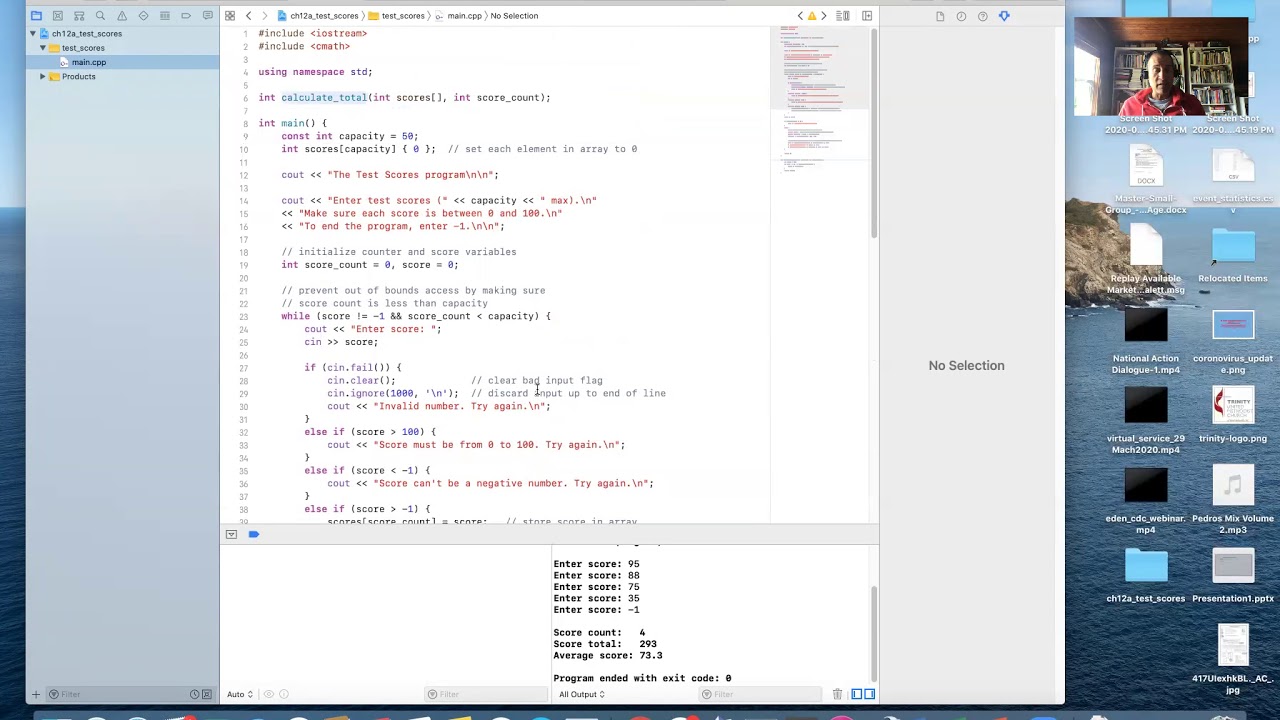
Task: Collapse the test_scores folder
Action: pos(43,48)
